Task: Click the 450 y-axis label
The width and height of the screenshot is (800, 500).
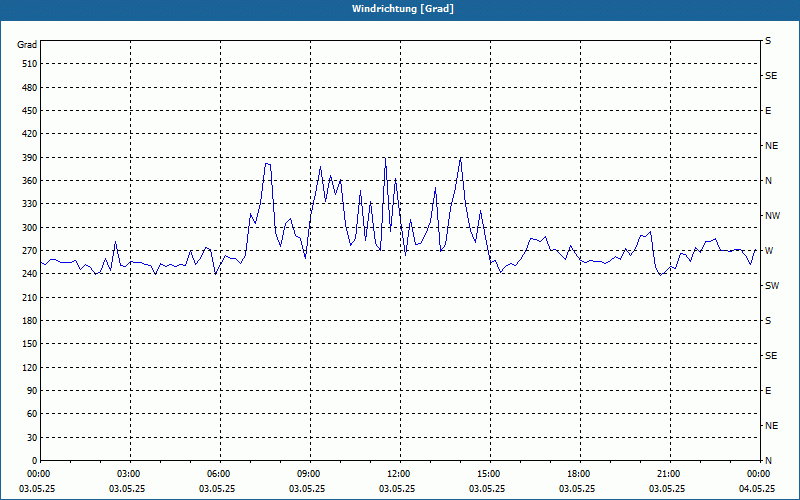Action: click(30, 111)
